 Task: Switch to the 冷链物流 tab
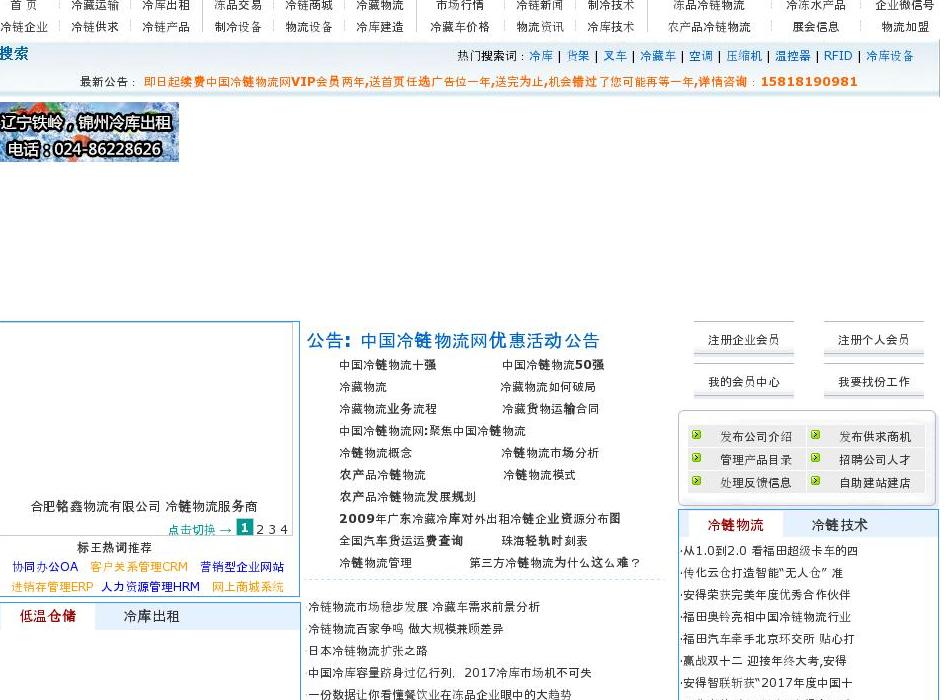(x=736, y=525)
